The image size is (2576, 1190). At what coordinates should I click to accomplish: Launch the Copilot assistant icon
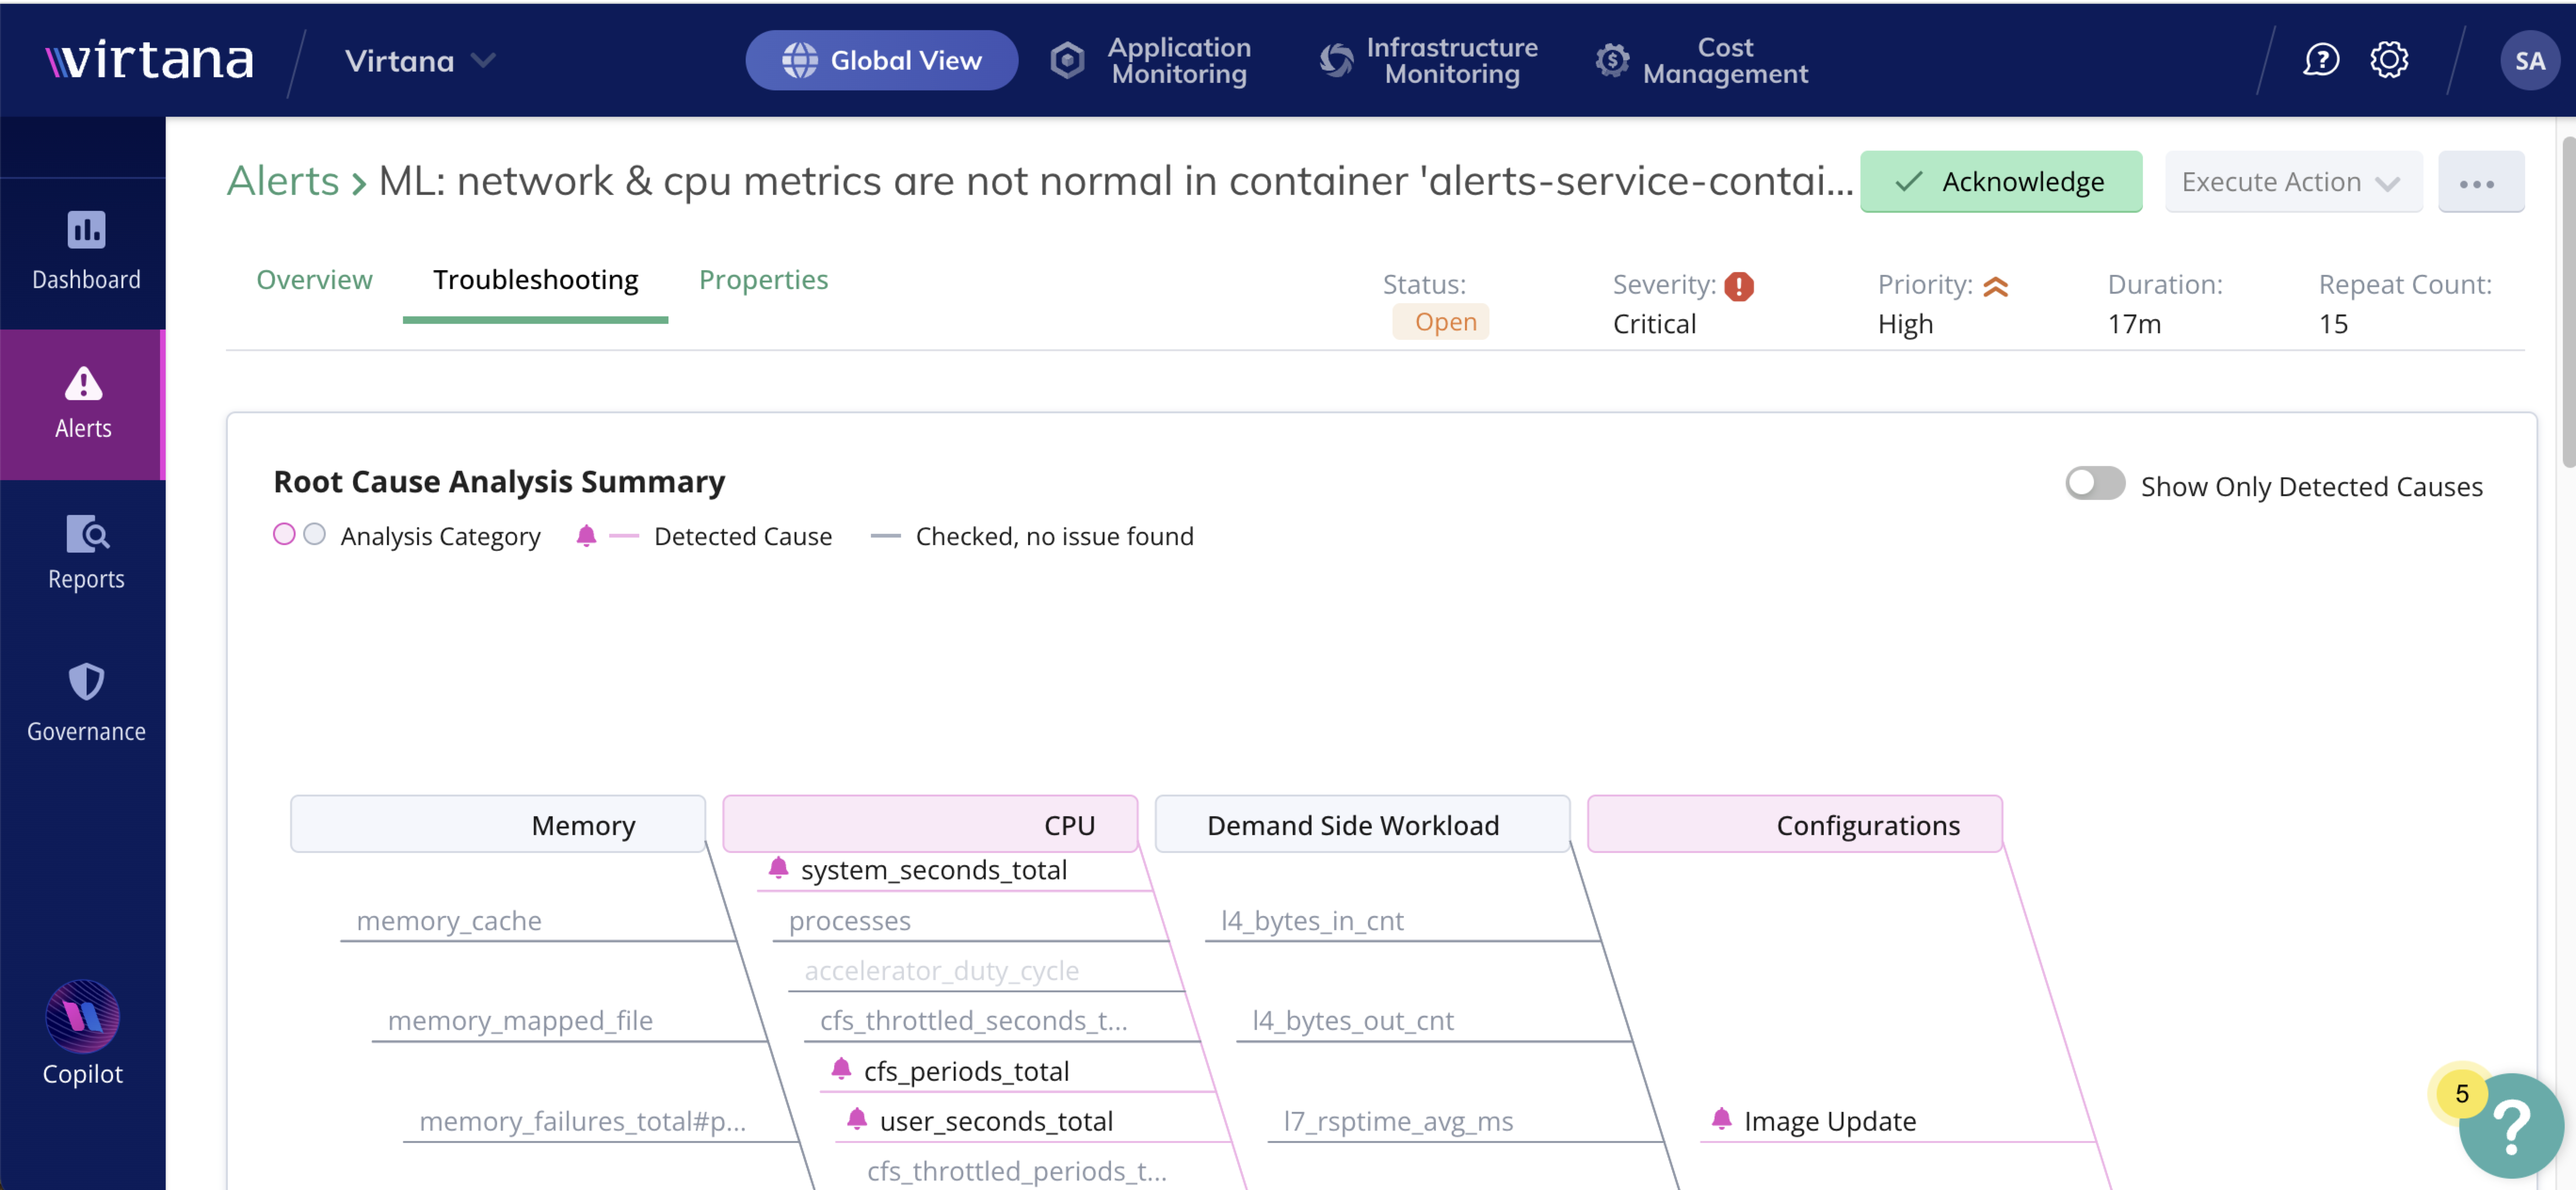[83, 1016]
